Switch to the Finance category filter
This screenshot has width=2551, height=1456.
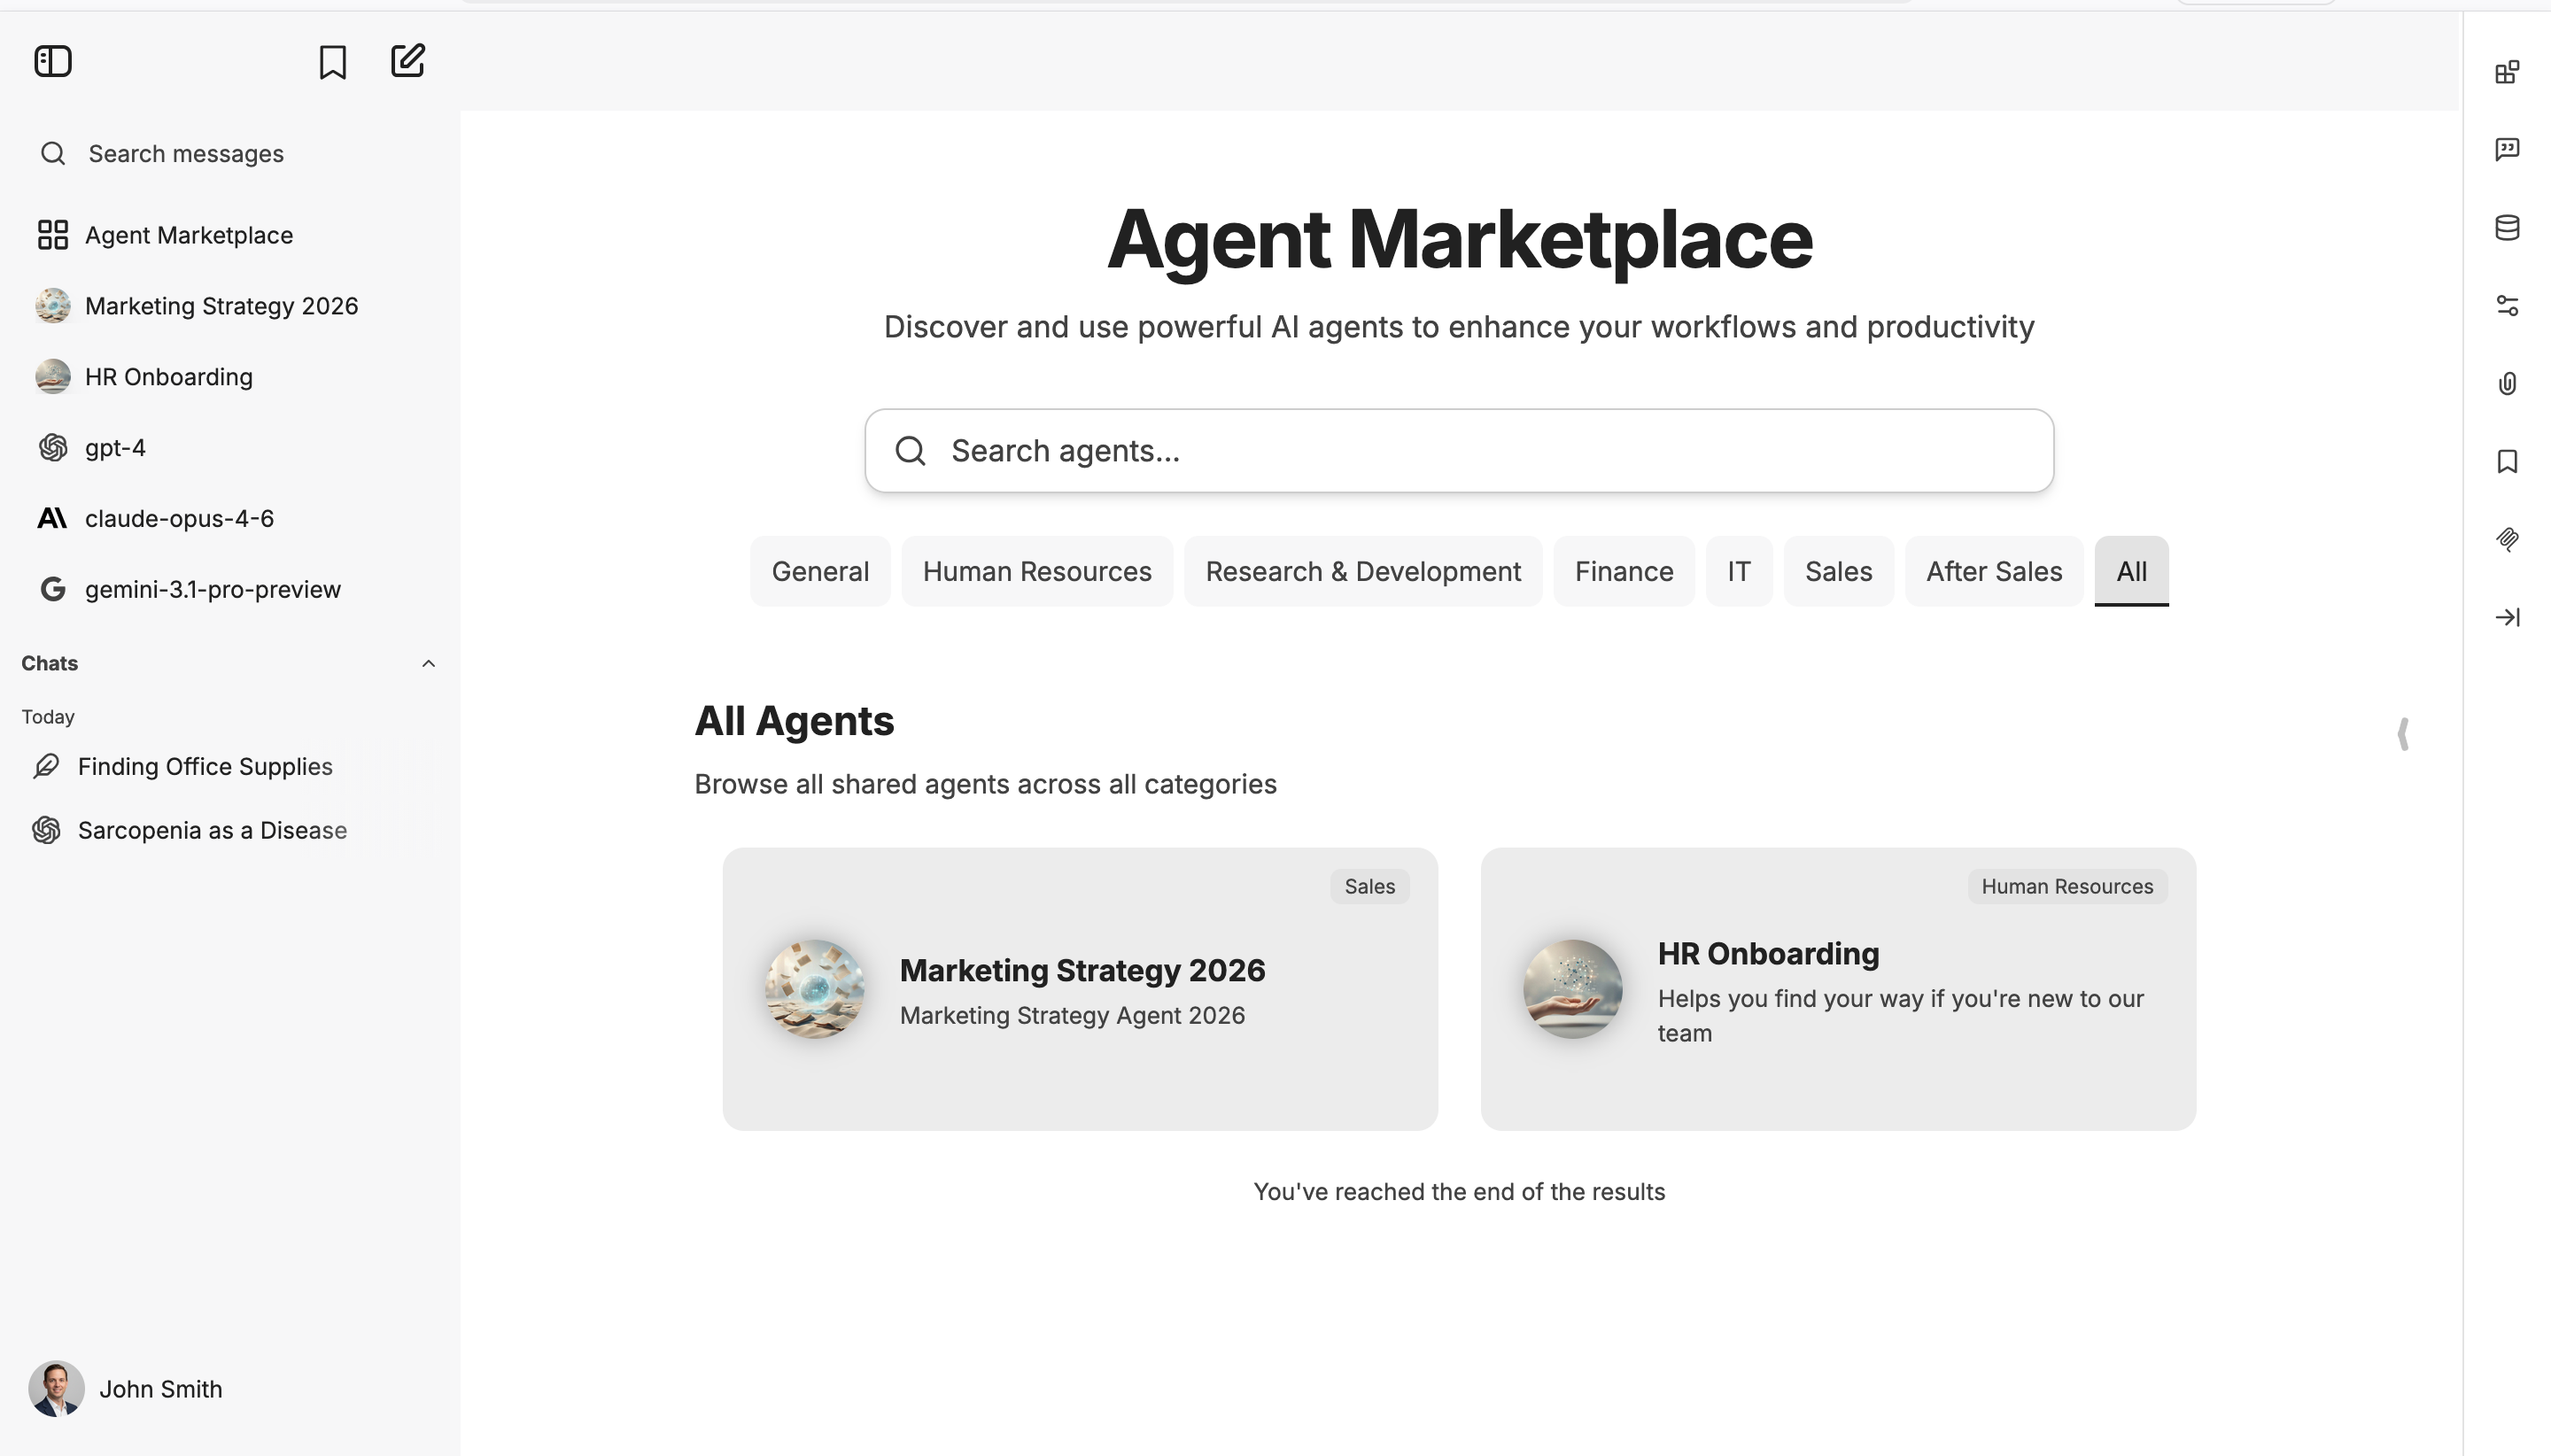pos(1623,571)
